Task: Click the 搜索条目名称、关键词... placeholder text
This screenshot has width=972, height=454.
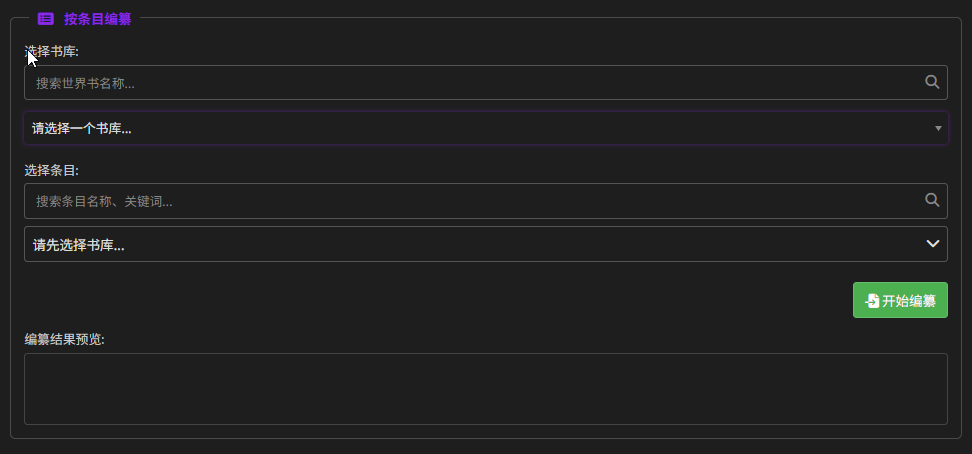Action: point(104,201)
